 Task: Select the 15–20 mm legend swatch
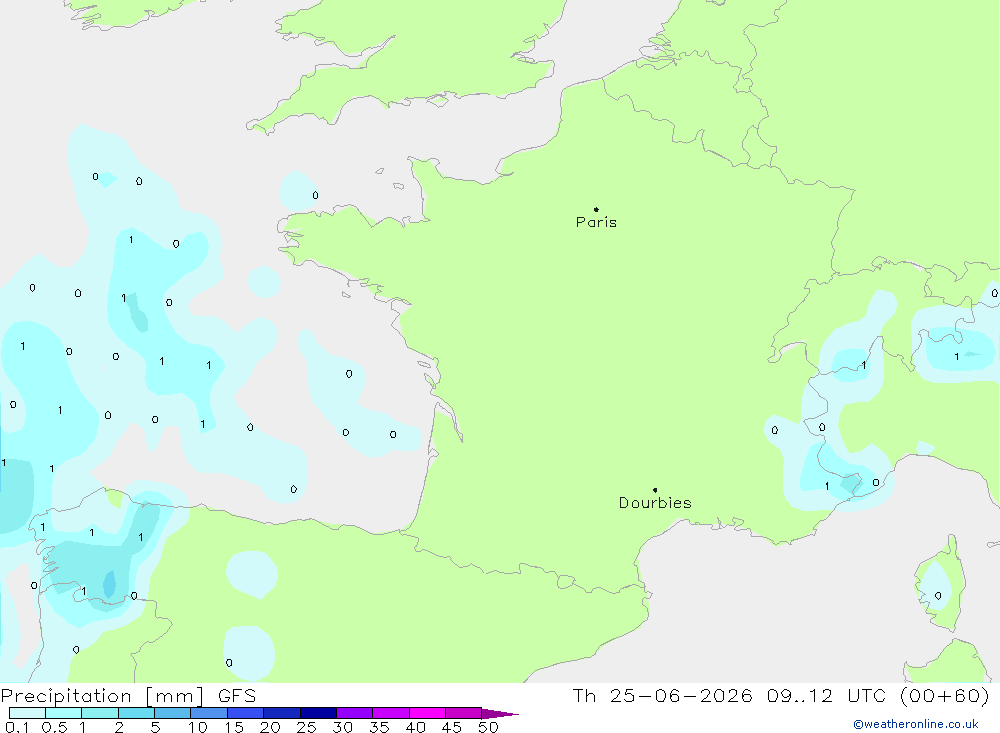tap(246, 713)
